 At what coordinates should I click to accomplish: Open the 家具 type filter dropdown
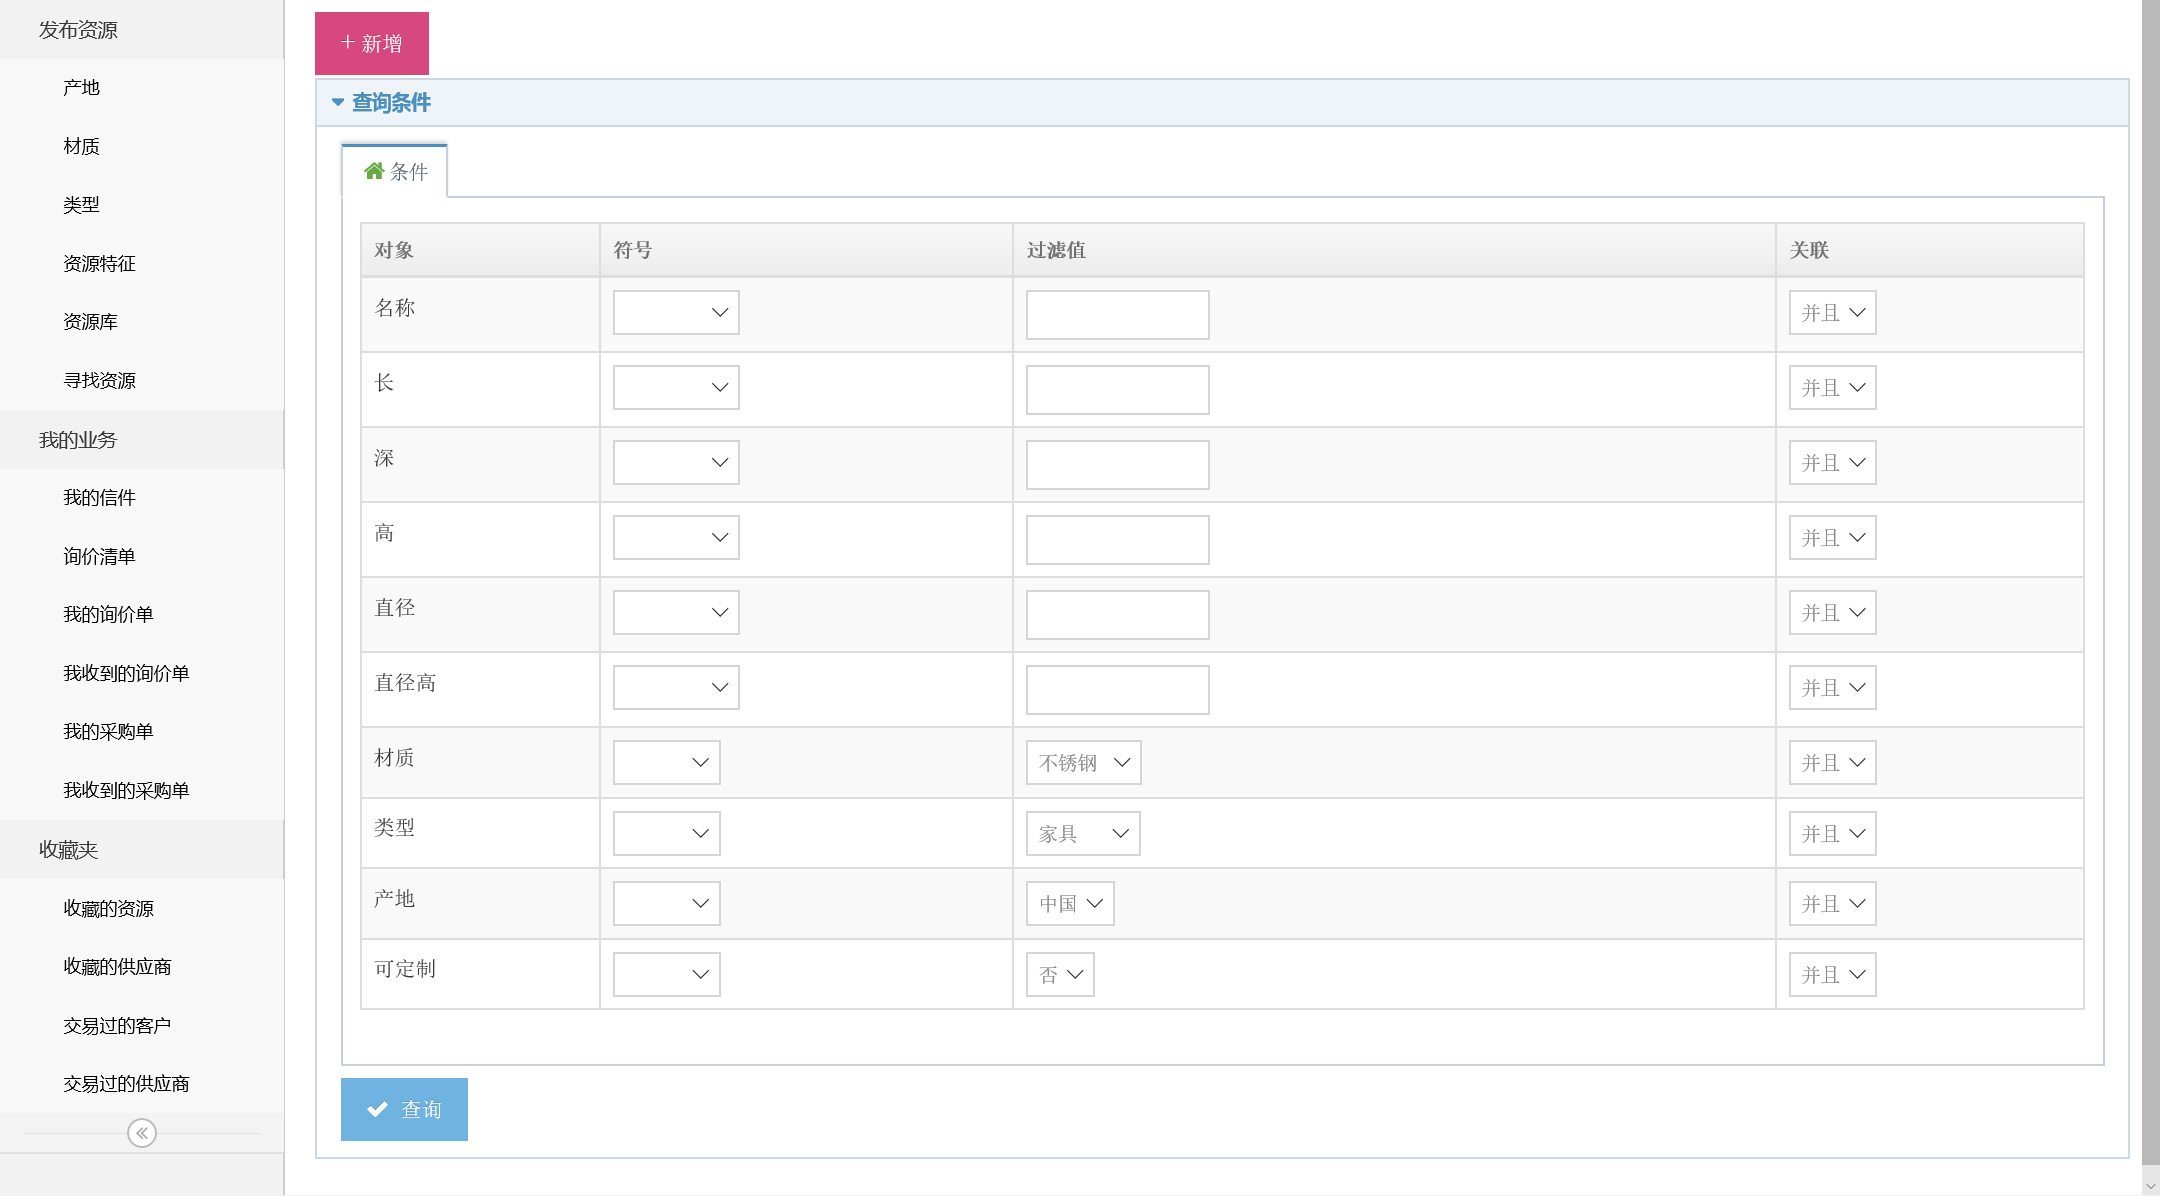1083,833
